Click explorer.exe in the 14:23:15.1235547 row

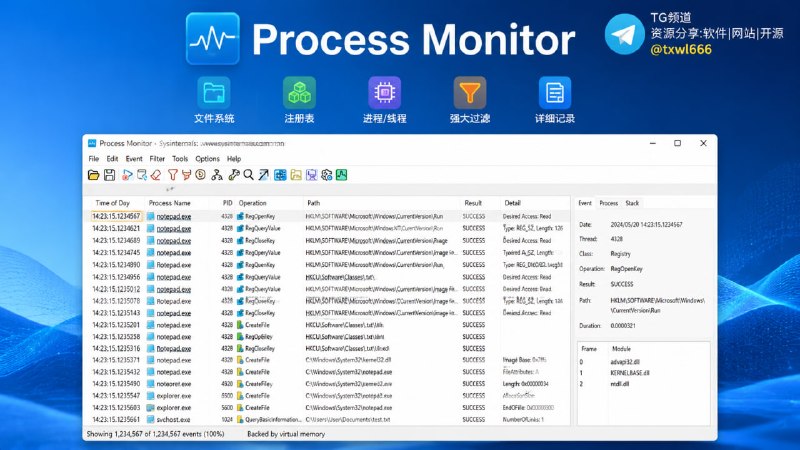click(173, 395)
